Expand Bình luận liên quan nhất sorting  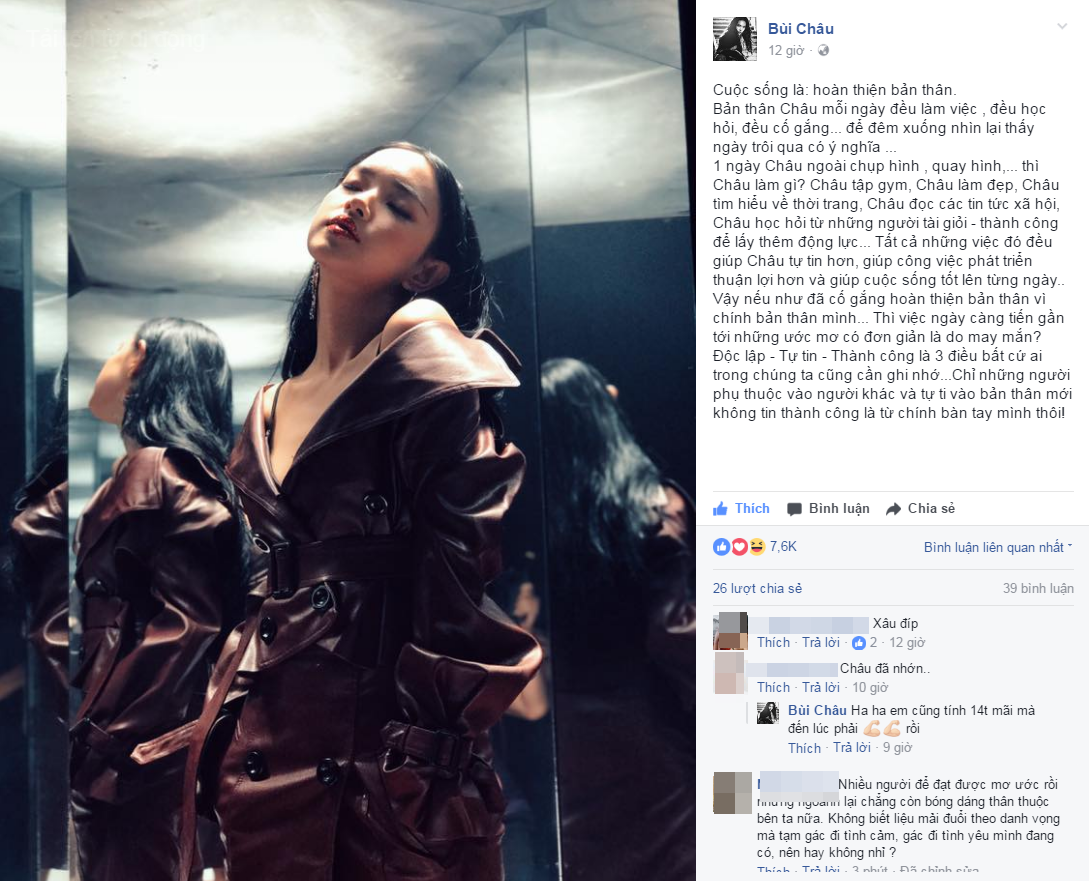pos(997,547)
